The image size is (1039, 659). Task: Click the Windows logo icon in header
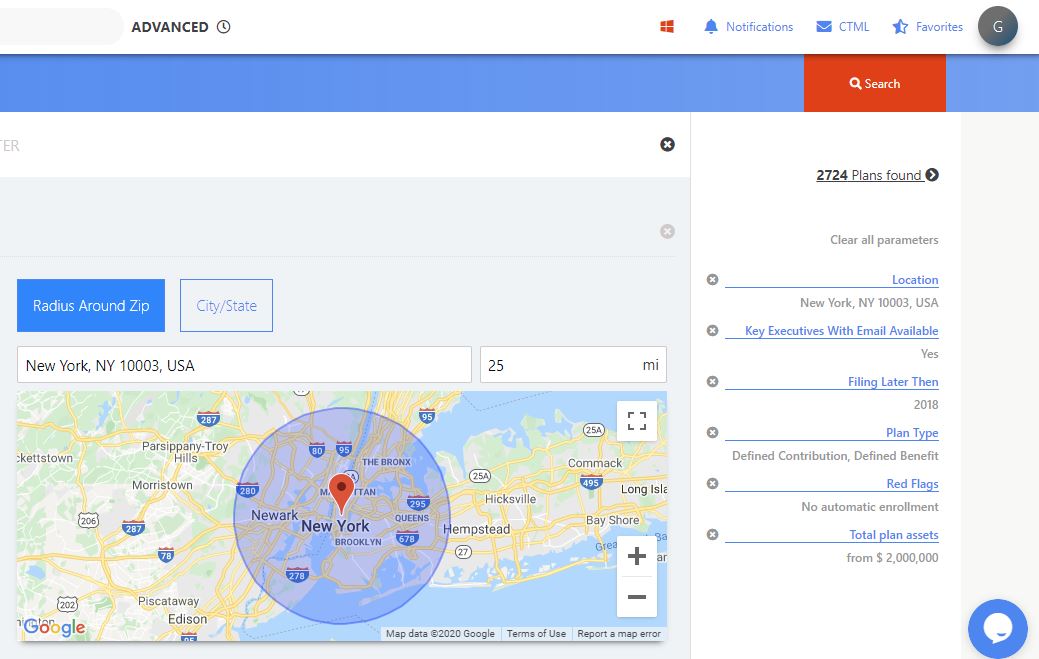[x=667, y=27]
